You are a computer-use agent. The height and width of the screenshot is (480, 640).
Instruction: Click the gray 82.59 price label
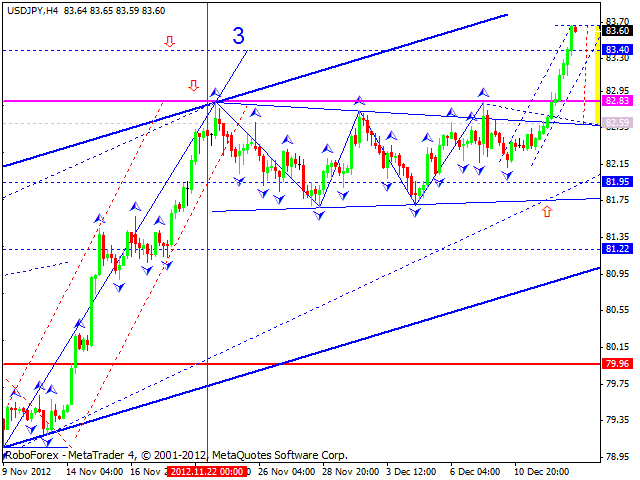(x=617, y=123)
